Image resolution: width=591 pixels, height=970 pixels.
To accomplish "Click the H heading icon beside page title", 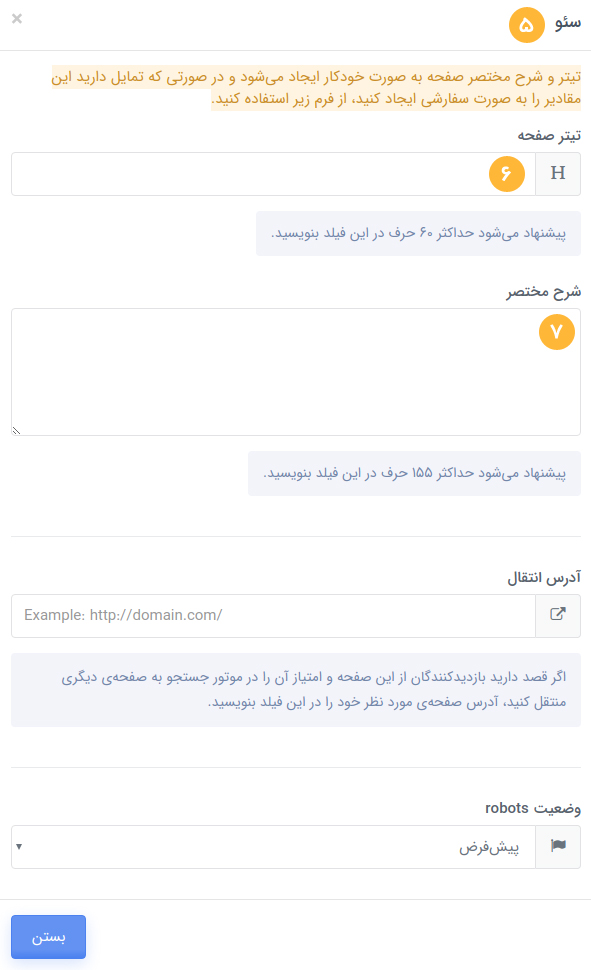I will (x=558, y=174).
